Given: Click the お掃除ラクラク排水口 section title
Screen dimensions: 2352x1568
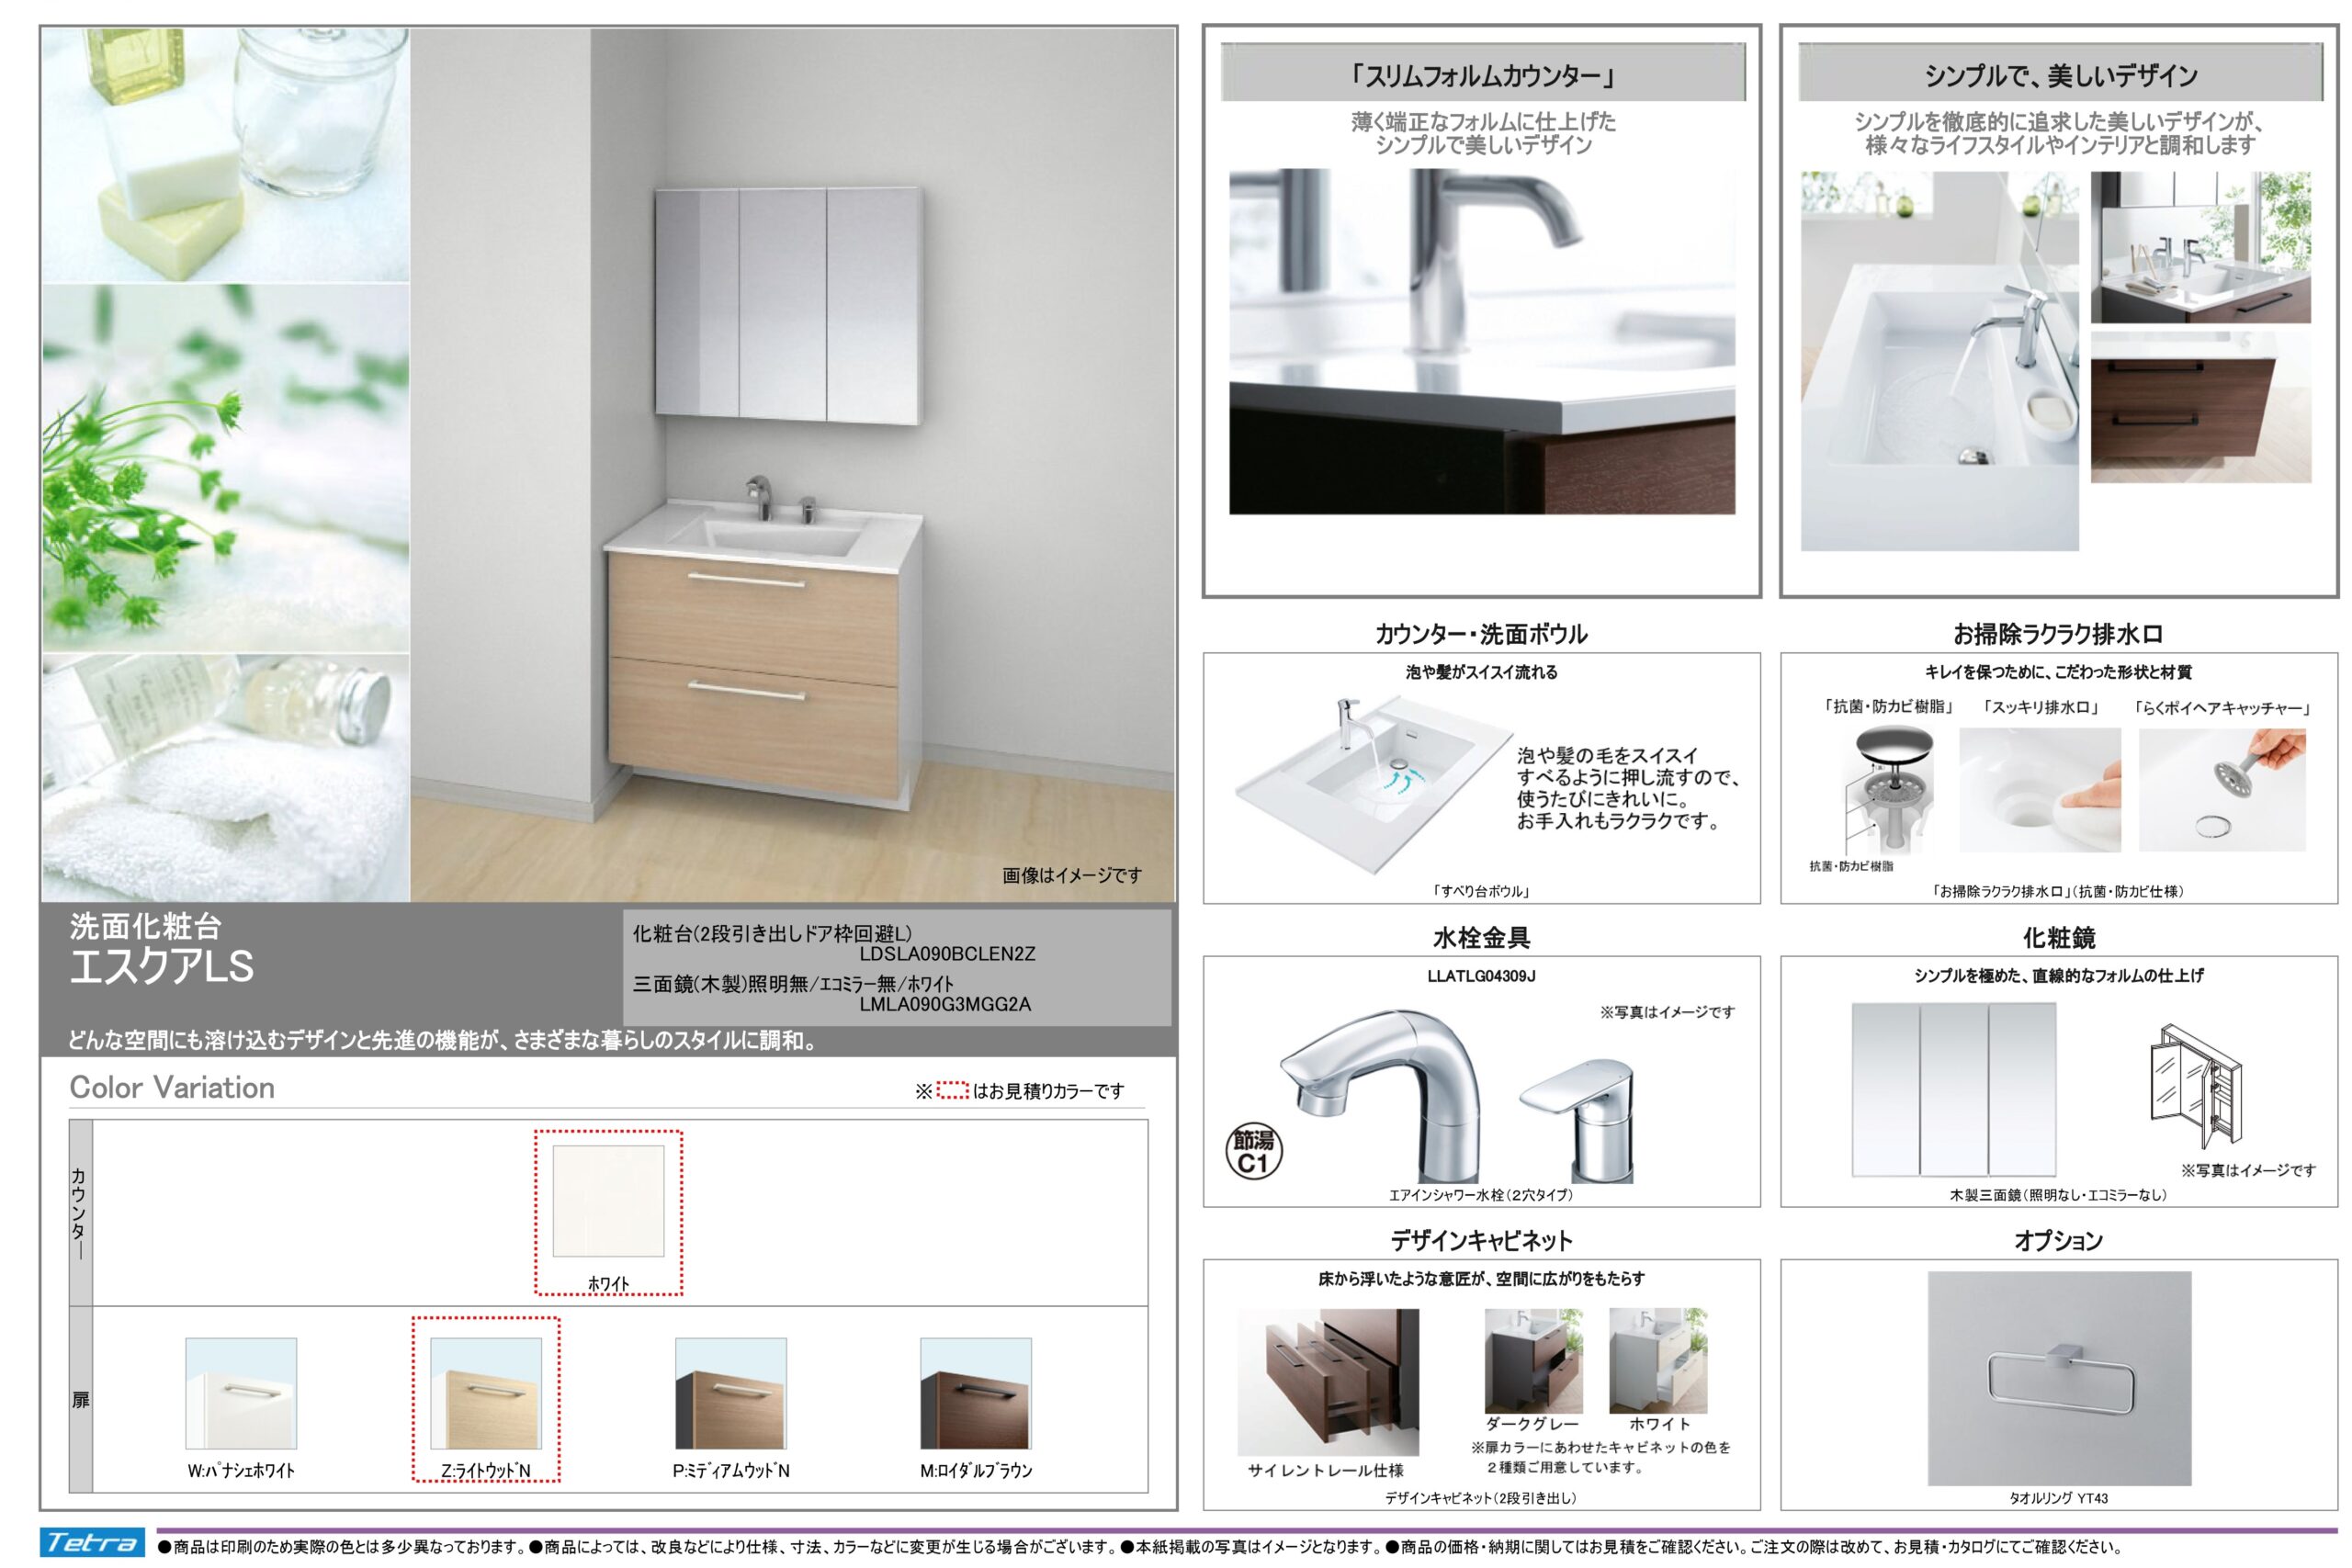Looking at the screenshot, I should (2059, 633).
